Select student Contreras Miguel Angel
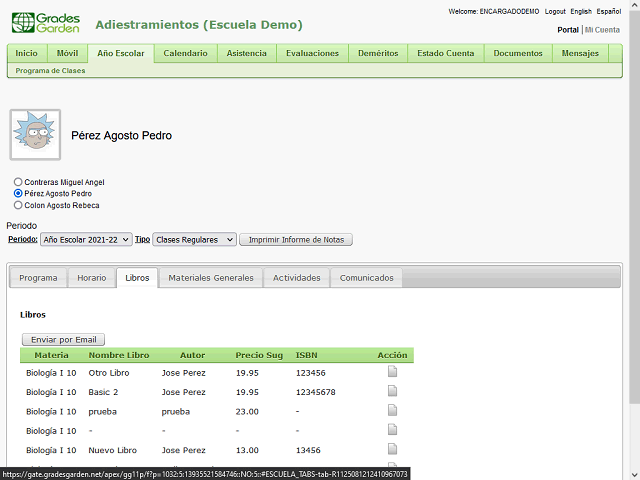 18,182
